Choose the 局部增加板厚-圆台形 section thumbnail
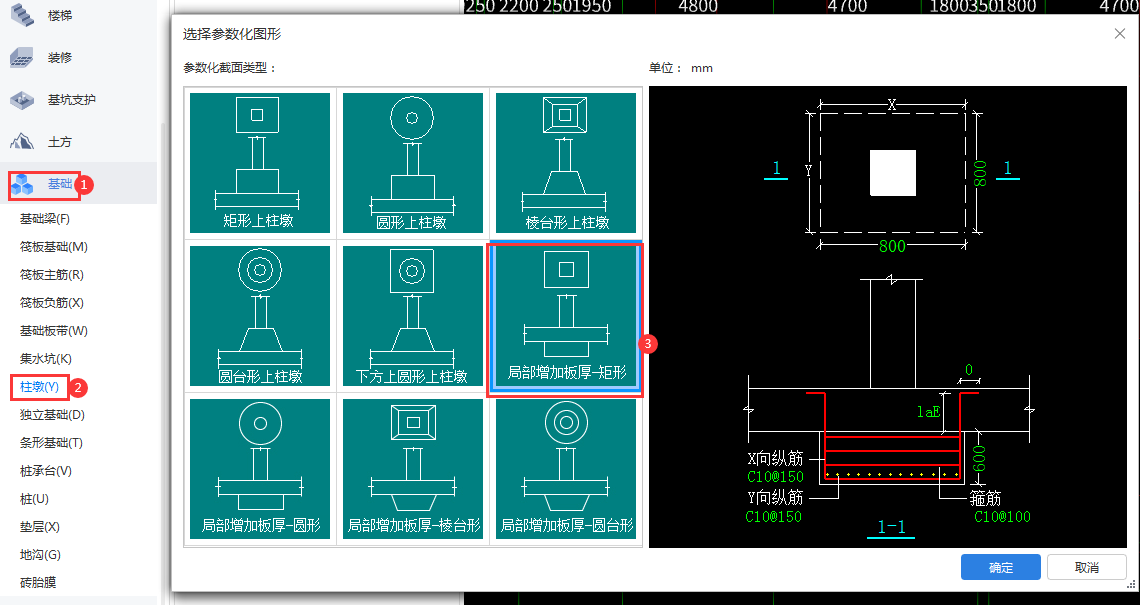 [x=566, y=469]
